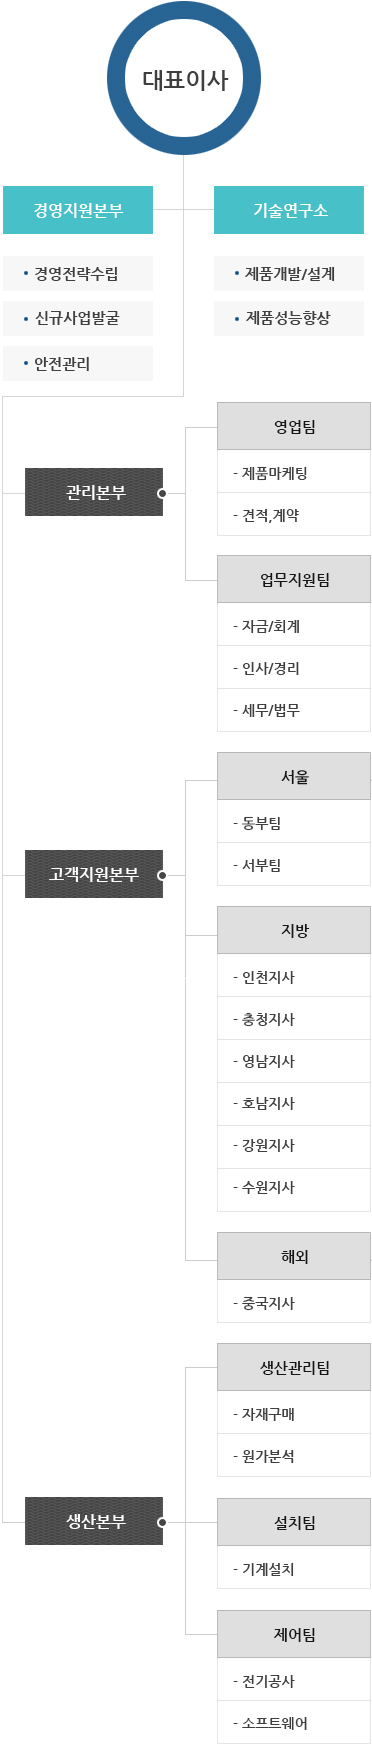Image resolution: width=372 pixels, height=1746 pixels.
Task: Click the 관리본부 dark box
Action: [94, 492]
